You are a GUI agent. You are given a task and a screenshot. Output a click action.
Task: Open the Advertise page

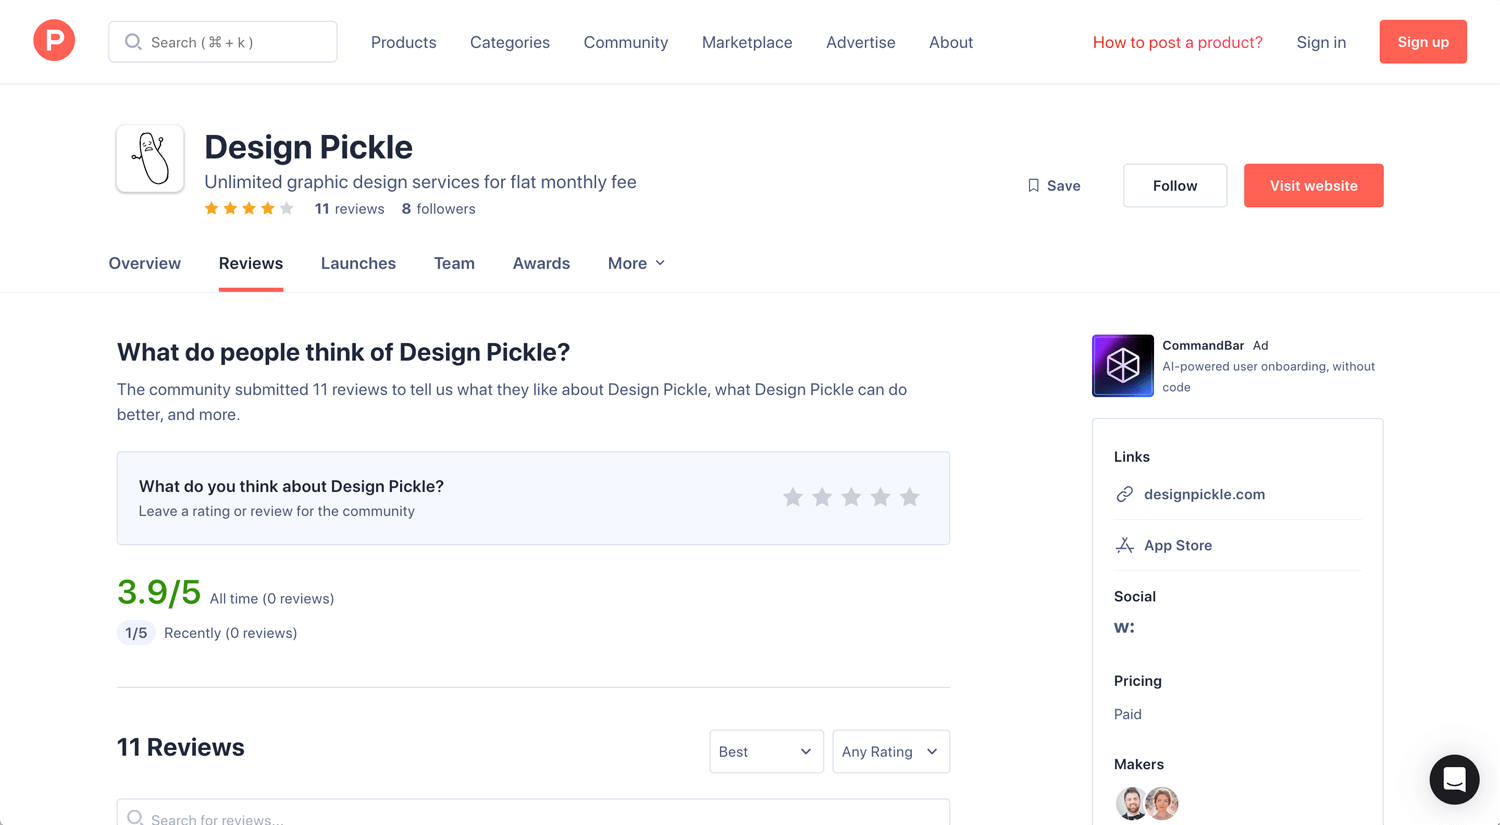[861, 42]
